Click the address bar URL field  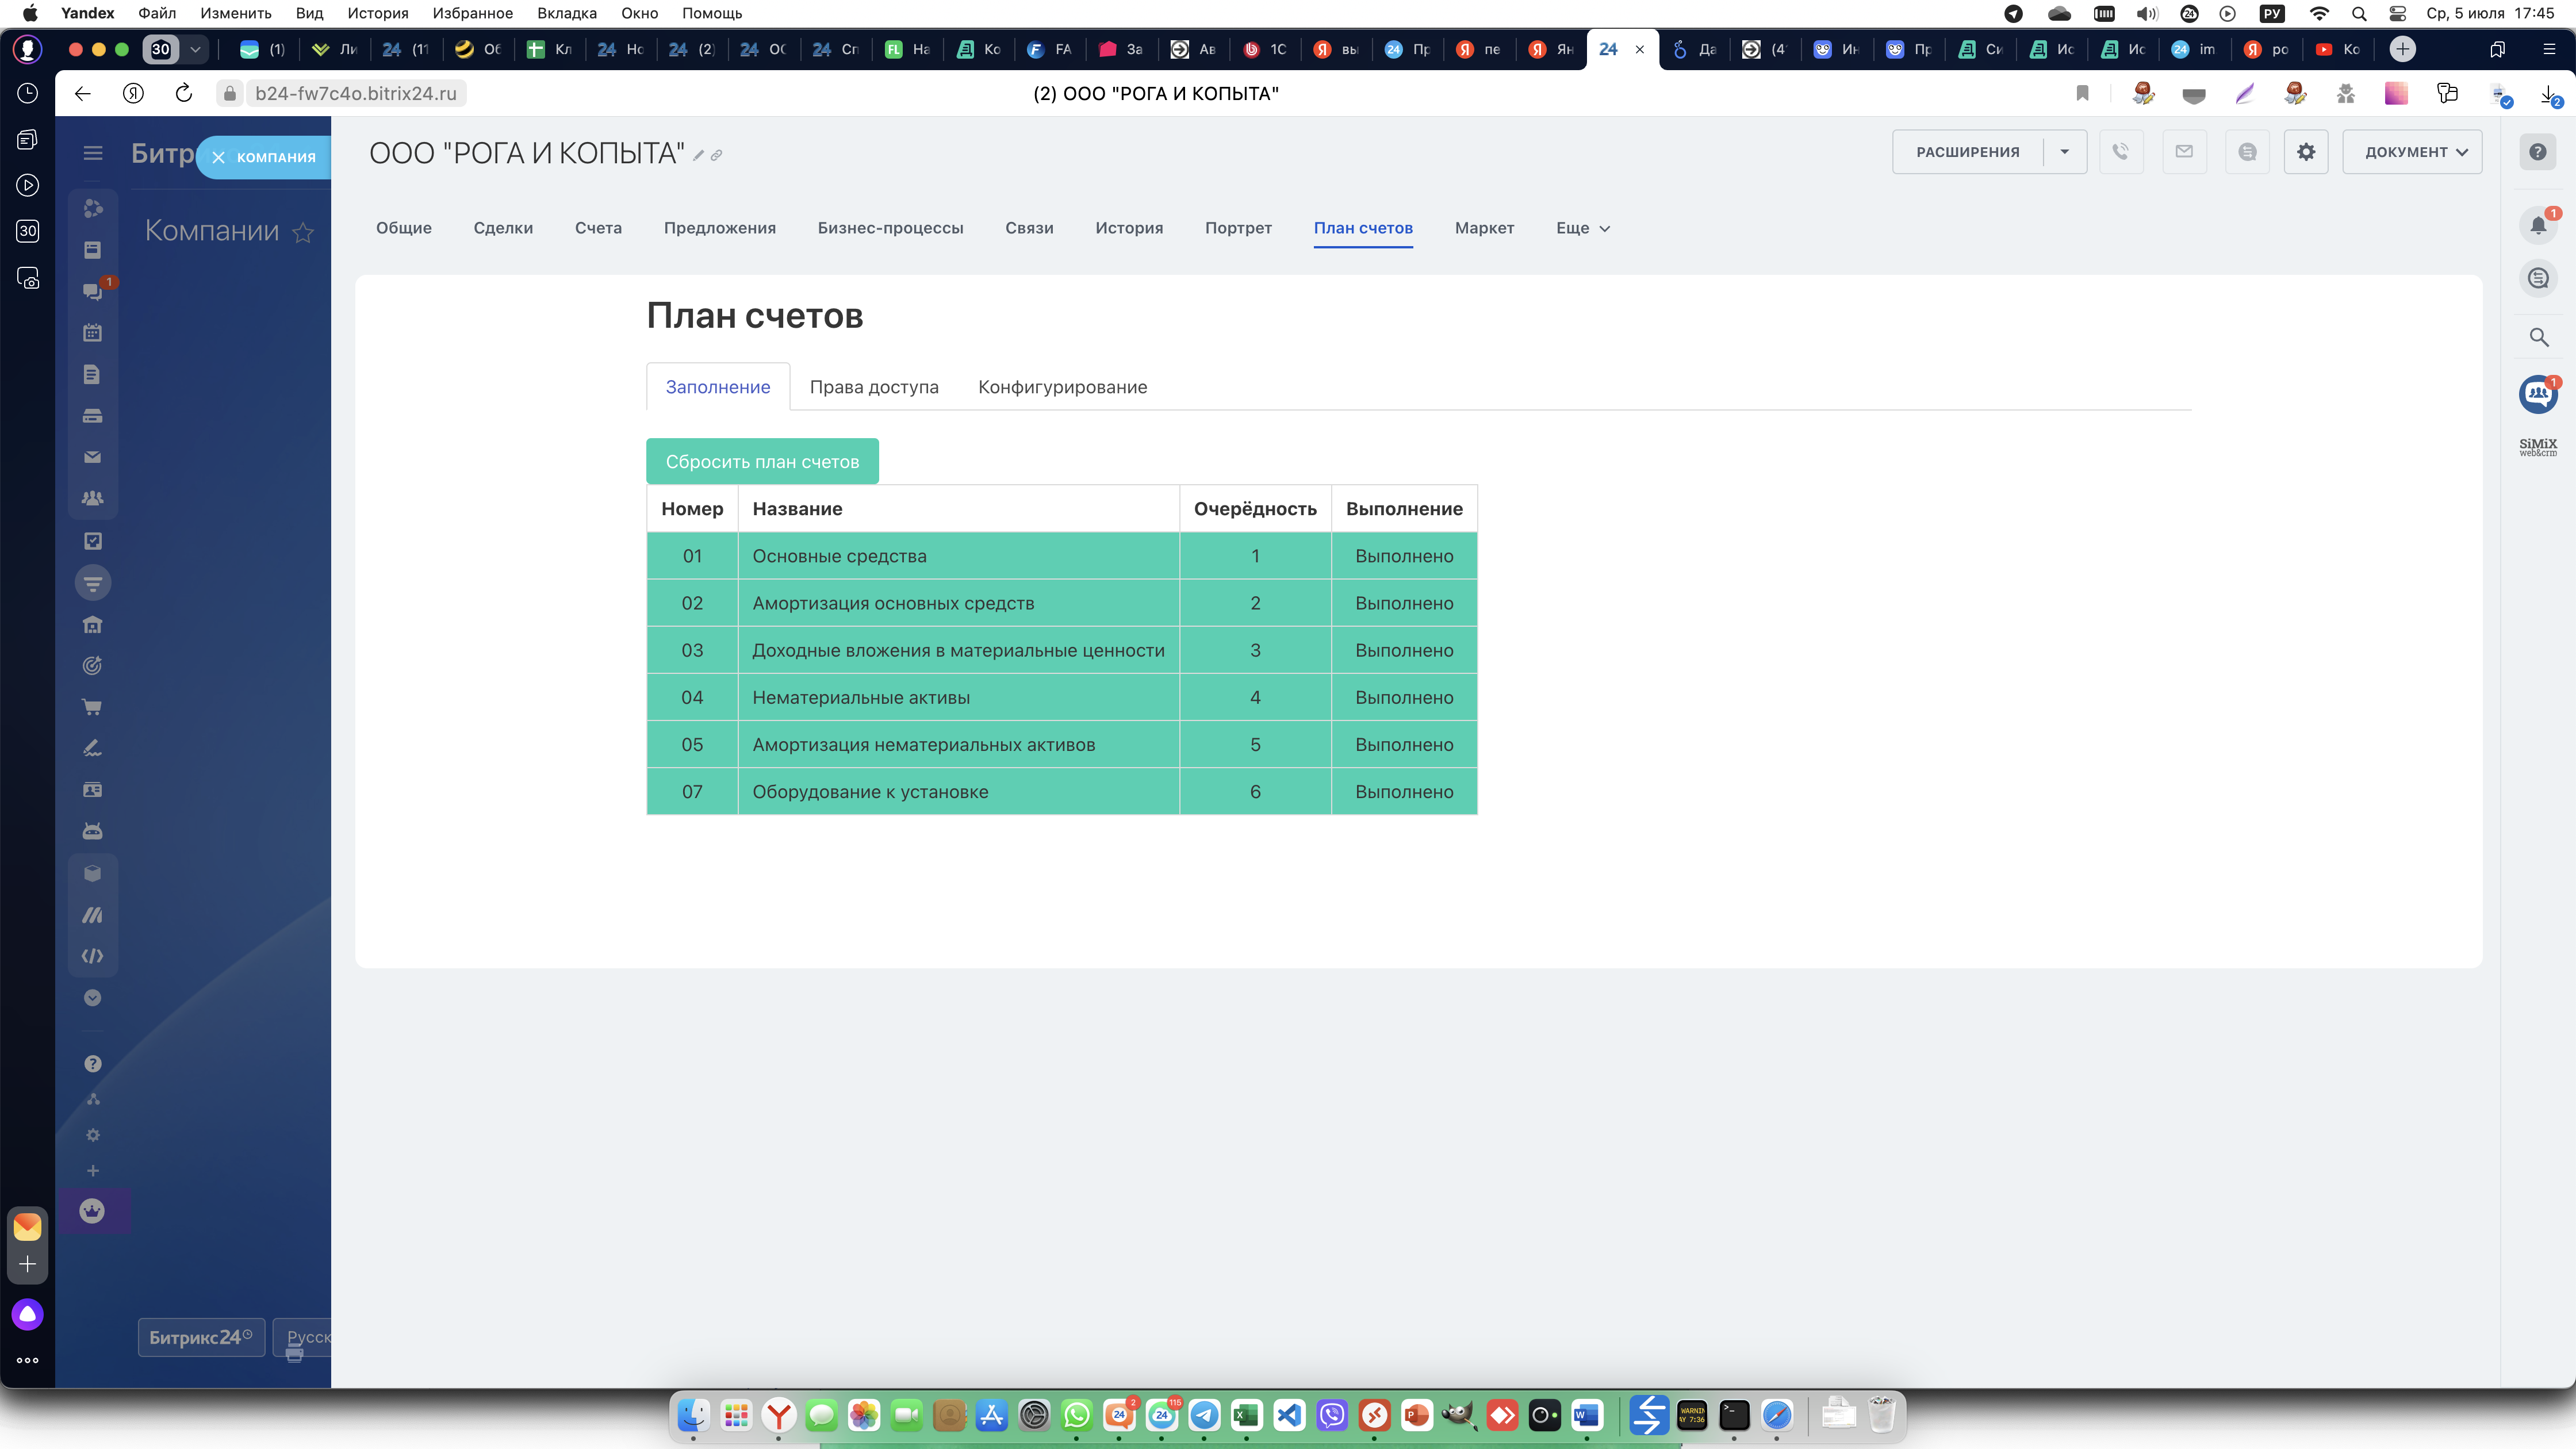(x=355, y=93)
